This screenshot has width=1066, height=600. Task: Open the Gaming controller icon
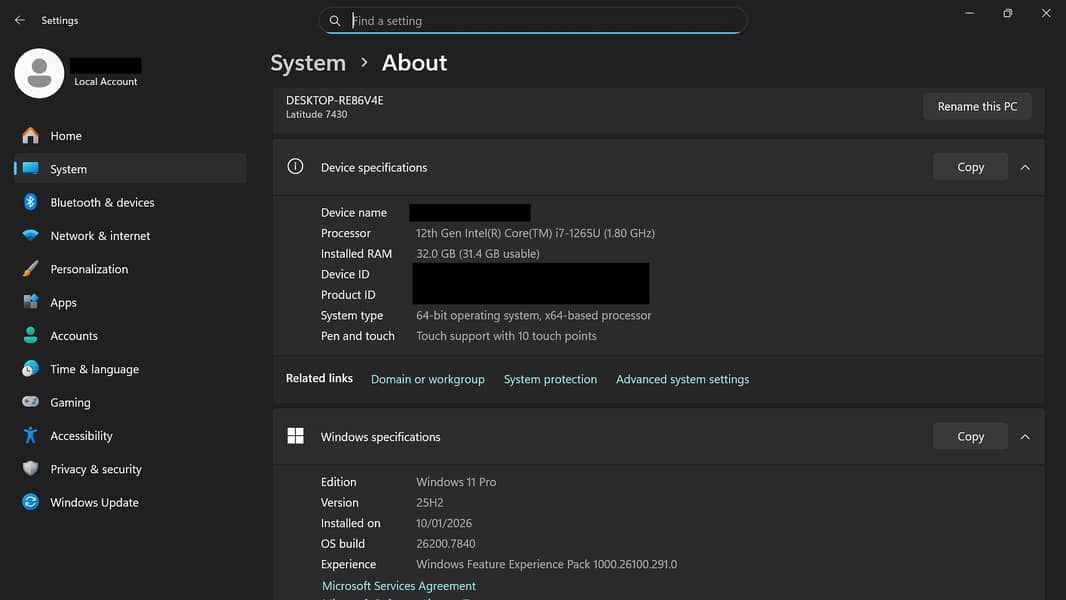pos(31,402)
